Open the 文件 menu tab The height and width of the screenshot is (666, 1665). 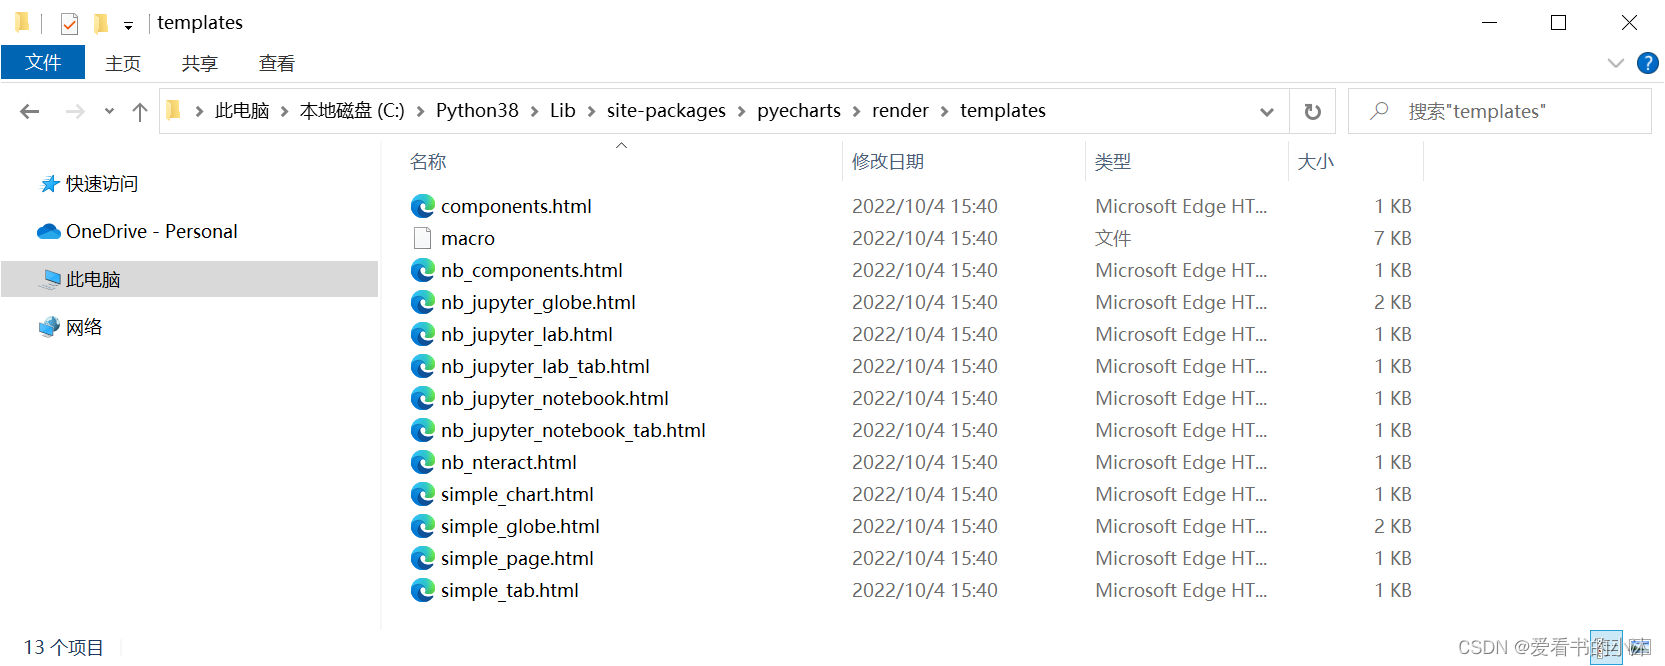point(43,63)
